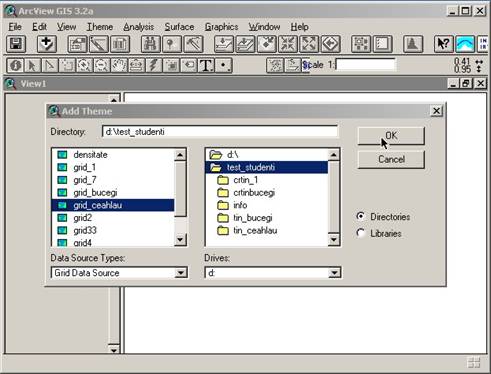Screen dimensions: 491x374
Task: Click the Locate Address pushpin icon
Action: 172,44
